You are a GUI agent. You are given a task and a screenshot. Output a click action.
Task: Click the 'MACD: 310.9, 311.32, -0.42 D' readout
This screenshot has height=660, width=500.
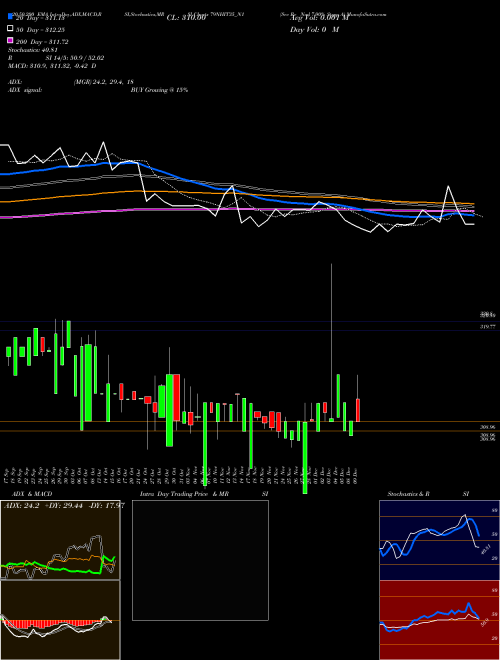click(x=52, y=66)
